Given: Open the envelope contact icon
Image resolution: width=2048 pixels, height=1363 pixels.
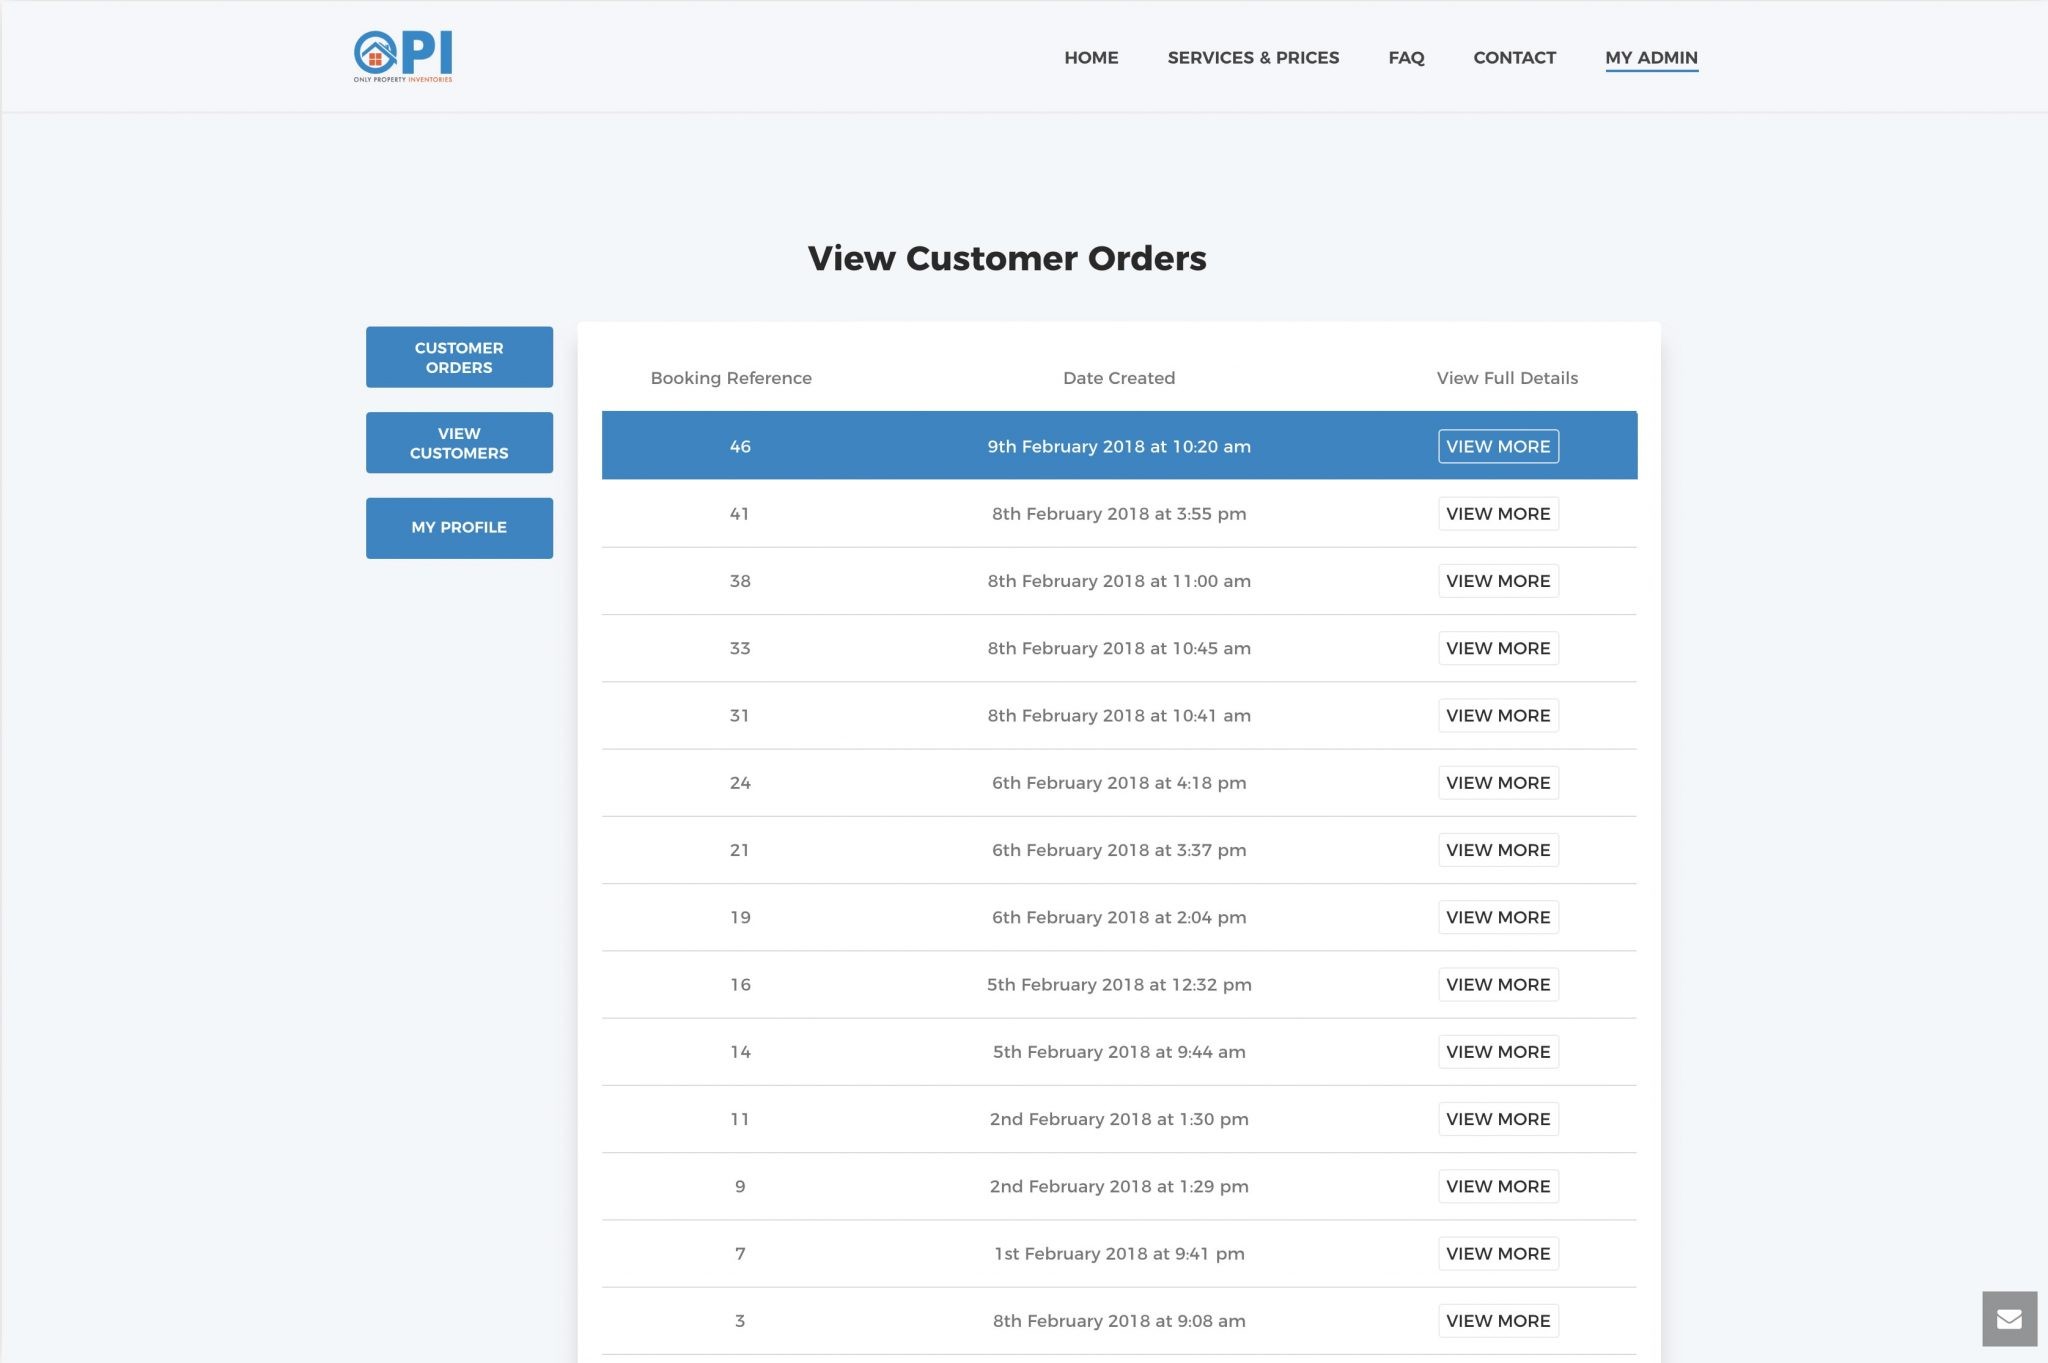Looking at the screenshot, I should click(2009, 1319).
